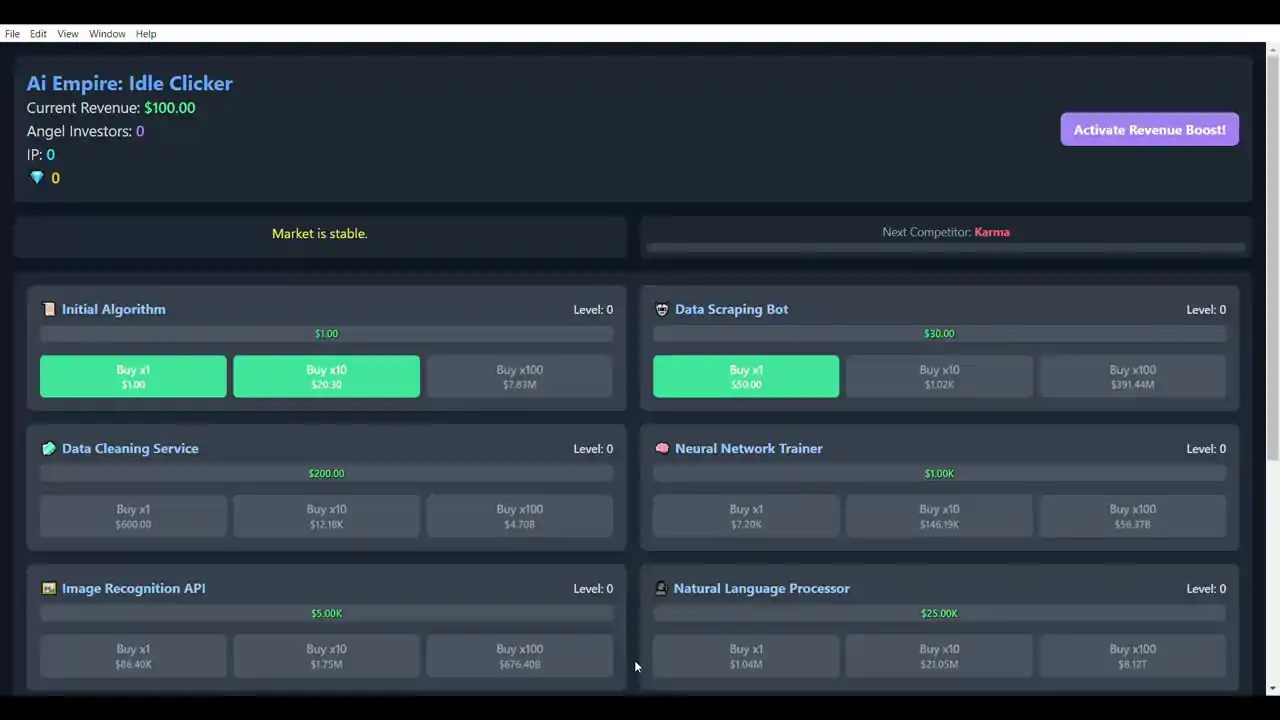
Task: Click the diamond gem icon
Action: pos(37,178)
